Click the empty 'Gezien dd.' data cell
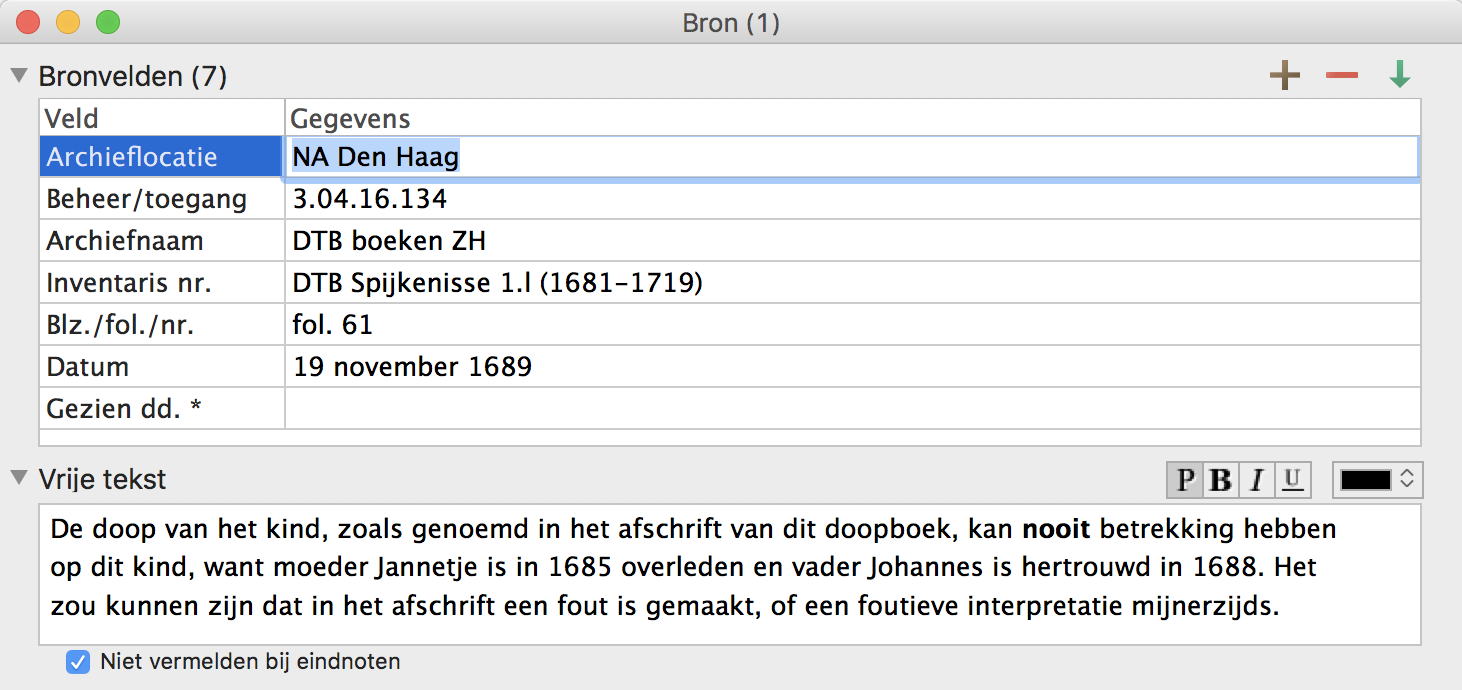1462x690 pixels. pyautogui.click(x=852, y=408)
